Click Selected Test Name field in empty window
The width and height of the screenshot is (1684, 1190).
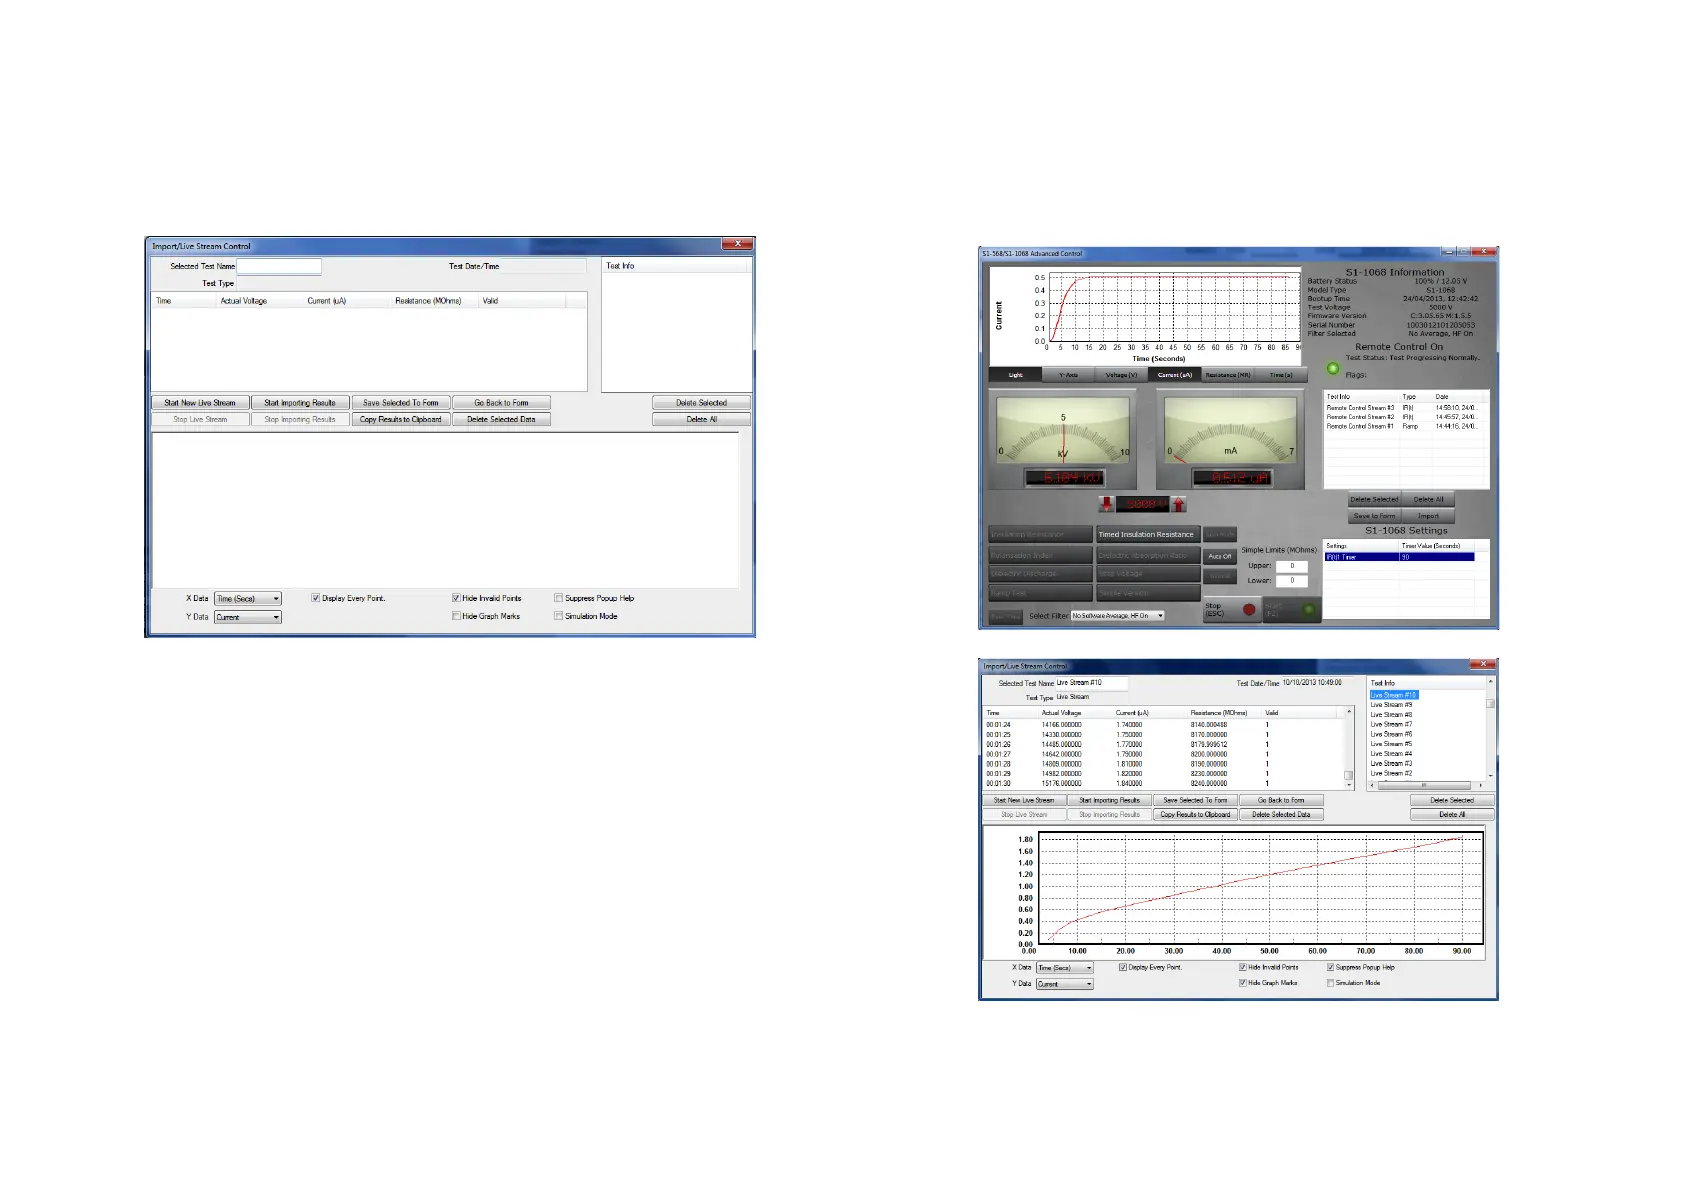tap(279, 267)
